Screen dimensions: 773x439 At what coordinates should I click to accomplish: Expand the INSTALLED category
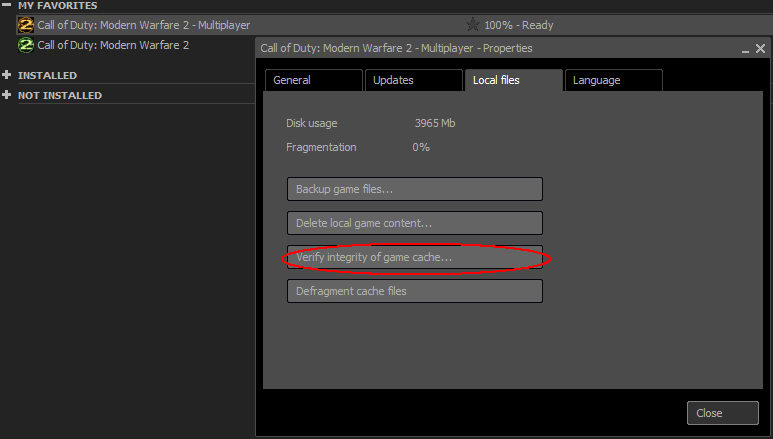[6, 75]
